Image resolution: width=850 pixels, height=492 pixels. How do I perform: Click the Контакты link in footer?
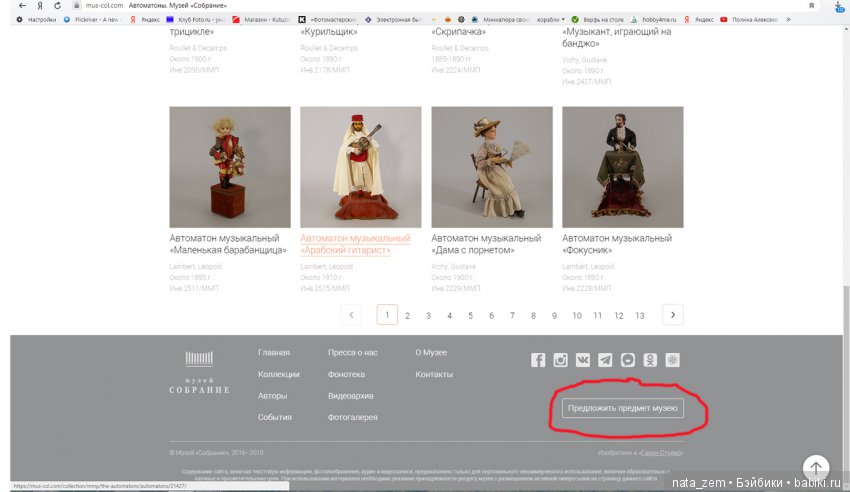point(434,374)
